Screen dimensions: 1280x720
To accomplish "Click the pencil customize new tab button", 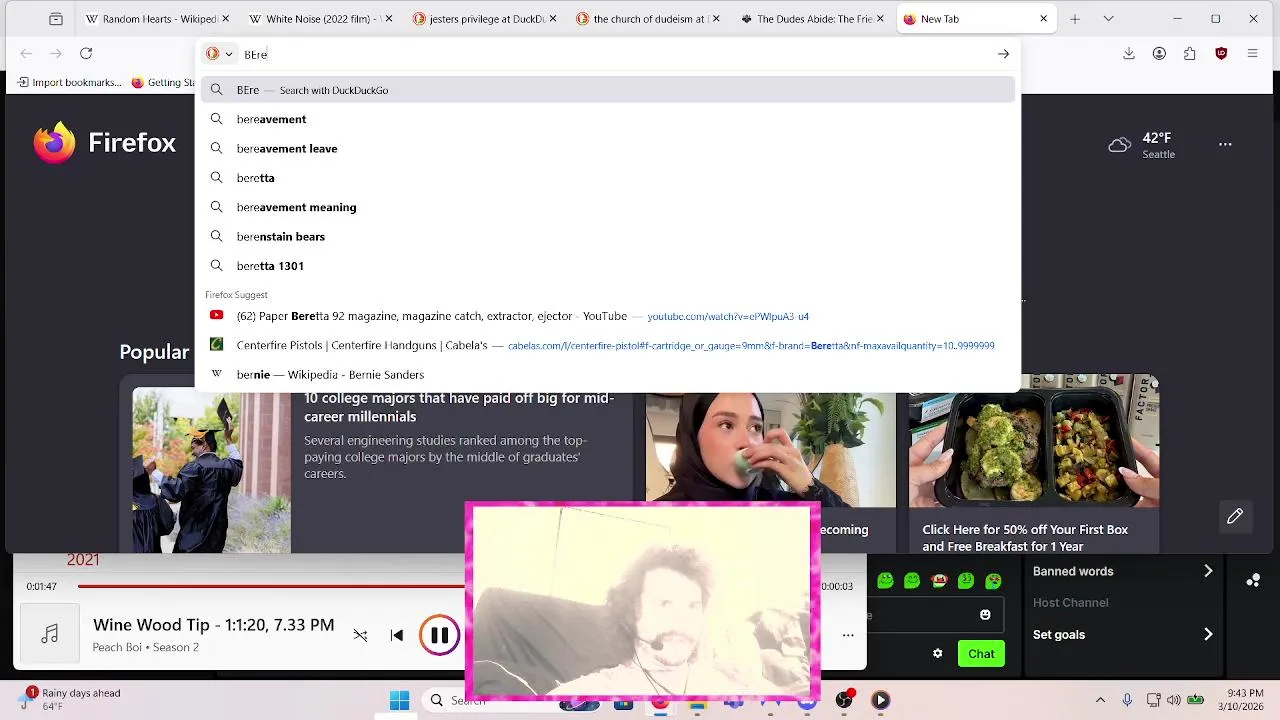I will pos(1235,516).
